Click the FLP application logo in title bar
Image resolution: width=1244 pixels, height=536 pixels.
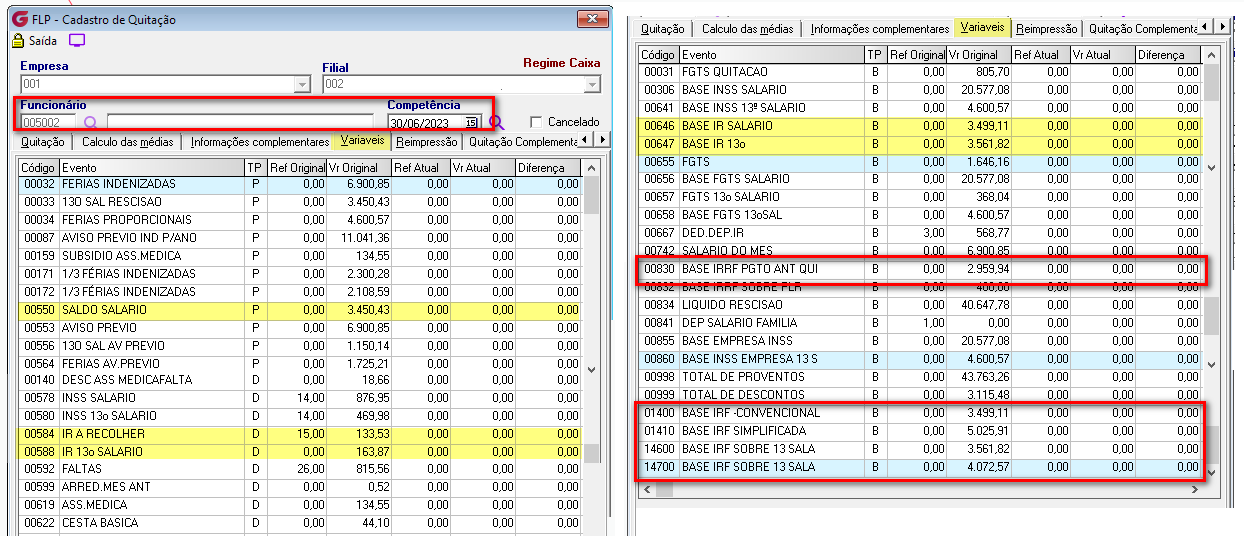(x=18, y=19)
